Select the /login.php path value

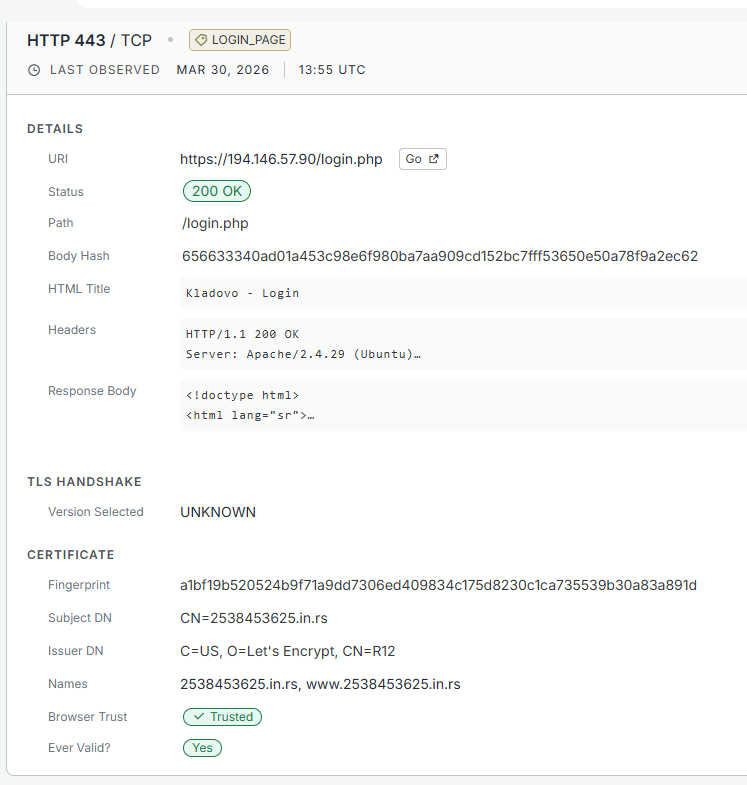point(215,223)
